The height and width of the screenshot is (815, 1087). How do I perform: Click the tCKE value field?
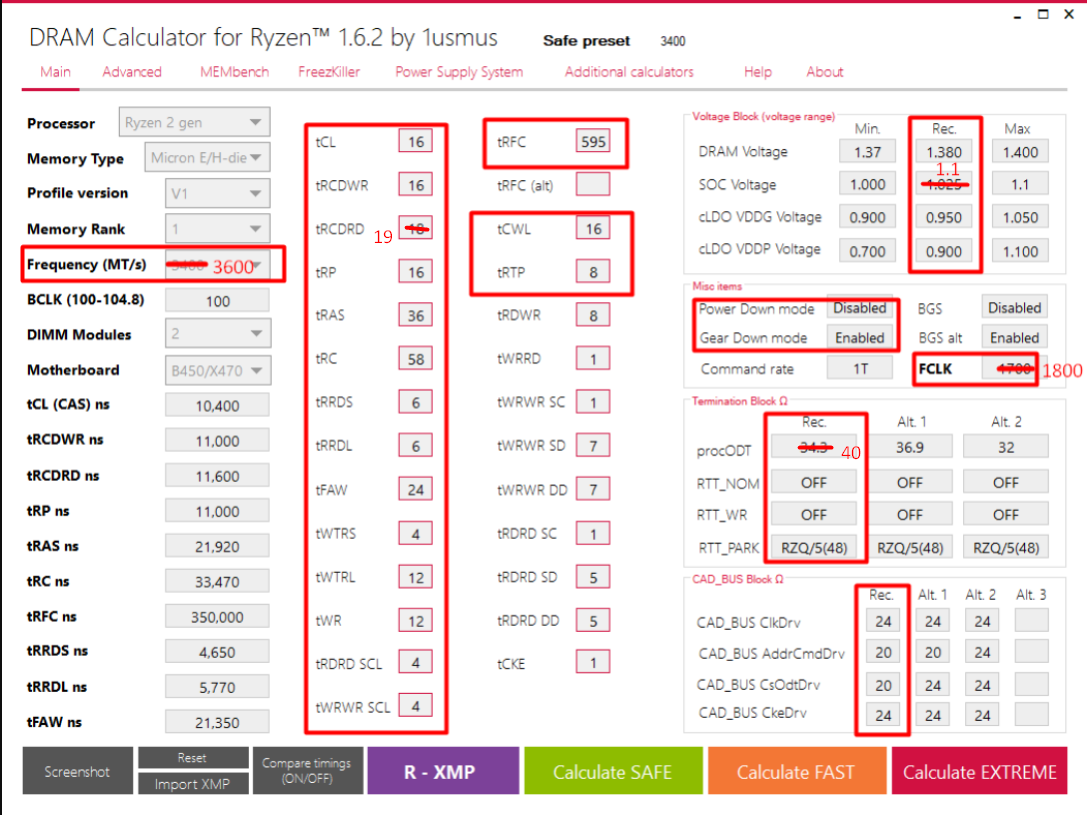[x=593, y=663]
